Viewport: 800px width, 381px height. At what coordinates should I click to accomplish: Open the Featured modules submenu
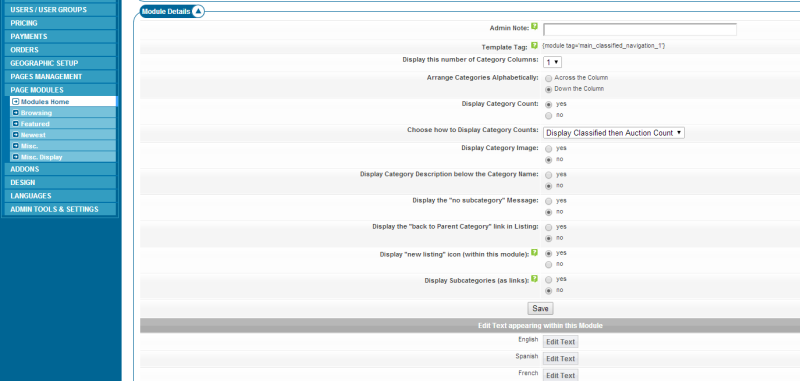[x=63, y=124]
